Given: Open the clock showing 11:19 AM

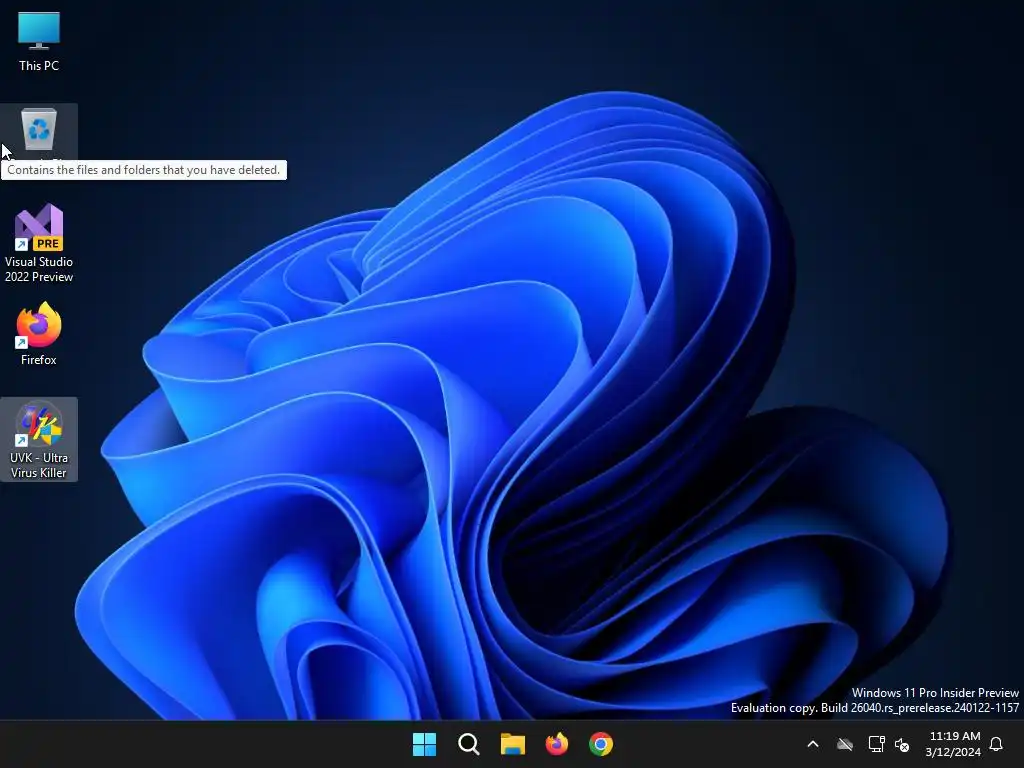Looking at the screenshot, I should coord(953,744).
